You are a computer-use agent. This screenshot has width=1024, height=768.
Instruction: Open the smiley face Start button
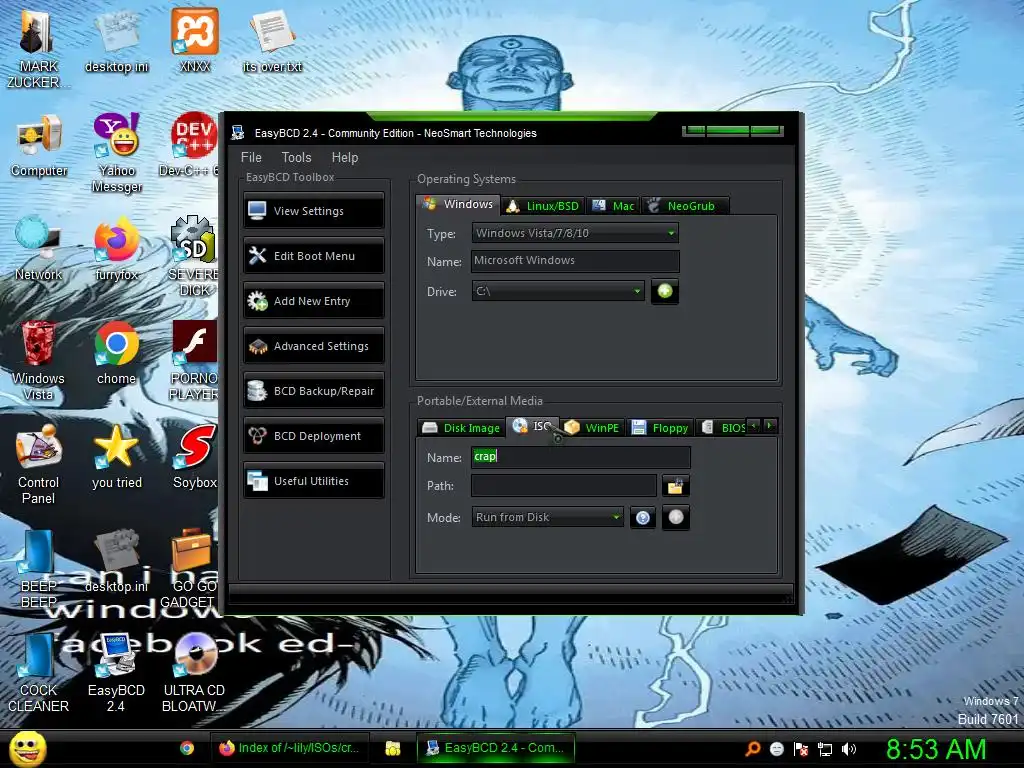(x=27, y=748)
